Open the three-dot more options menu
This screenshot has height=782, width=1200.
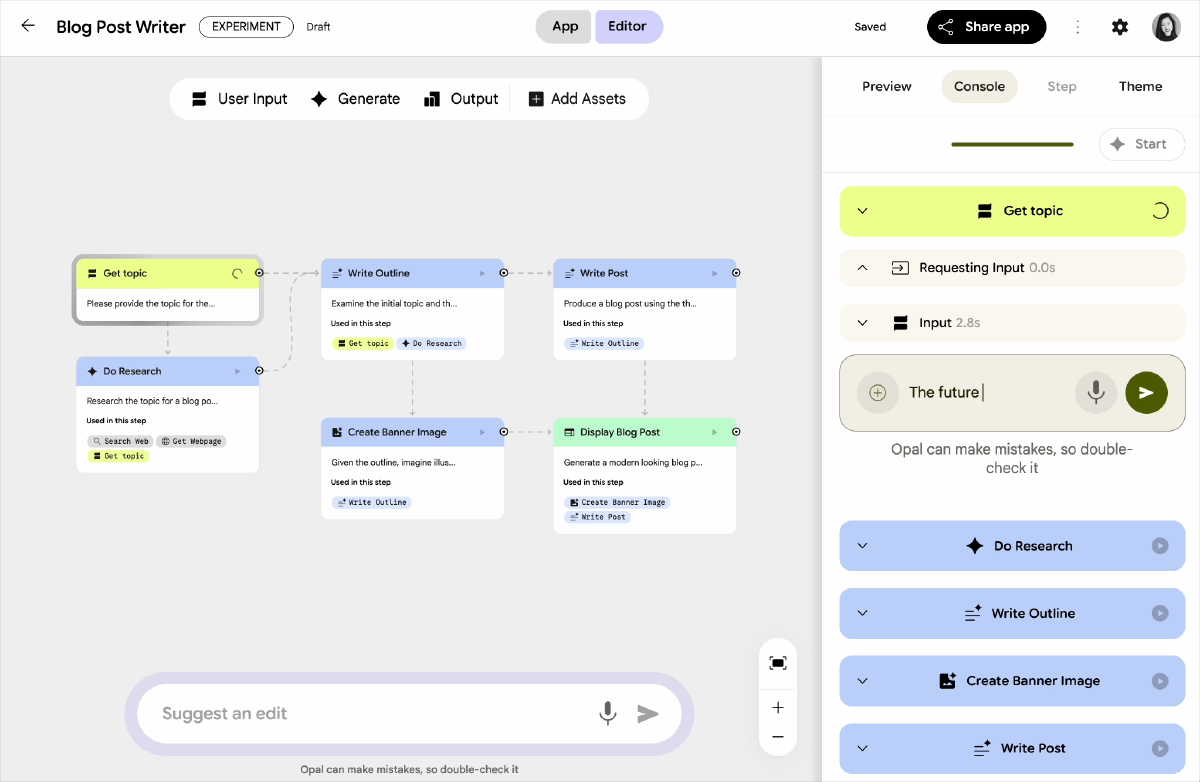1077,27
